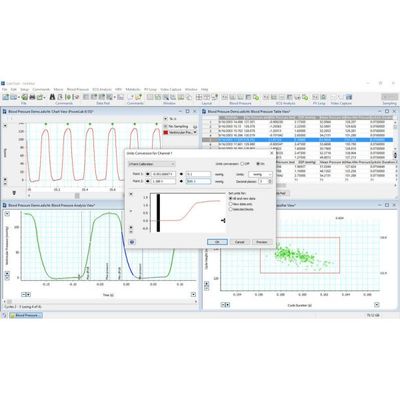Open the 2 Point Calibration dropdown
400x400 pixels.
tap(152, 164)
